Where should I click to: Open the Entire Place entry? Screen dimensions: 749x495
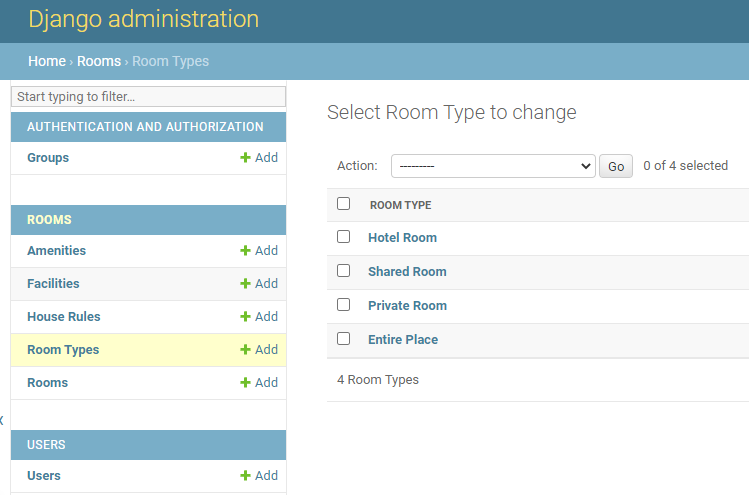point(403,339)
